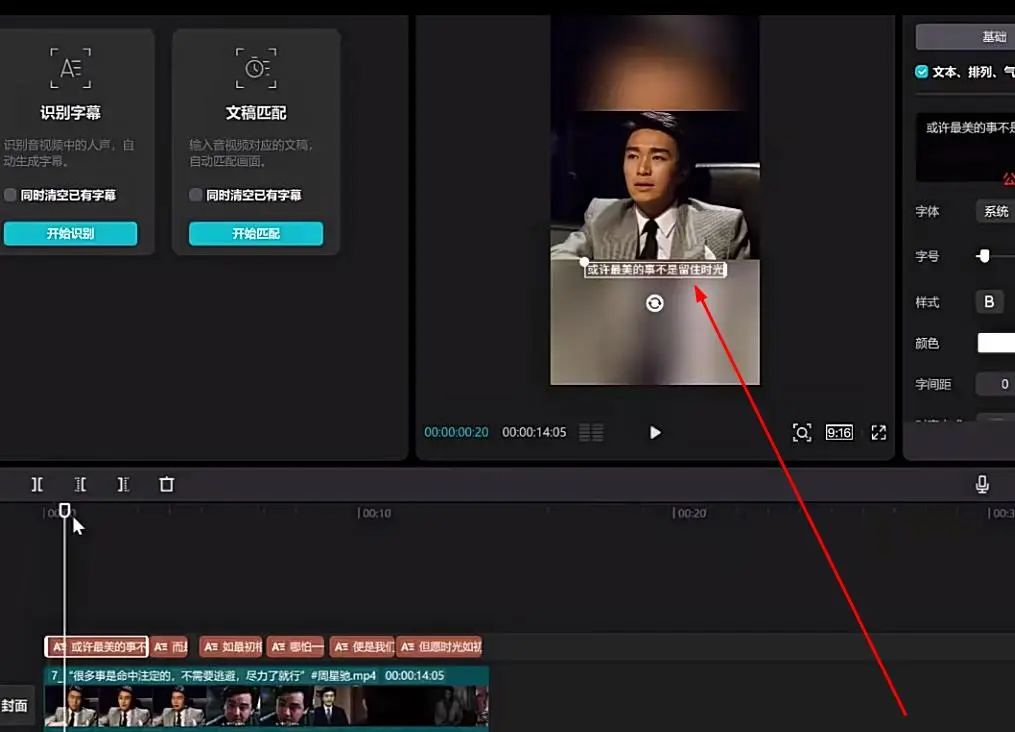The width and height of the screenshot is (1015, 732).
Task: Select the 或许最美的事不 subtitle clip in the timeline
Action: pos(97,646)
